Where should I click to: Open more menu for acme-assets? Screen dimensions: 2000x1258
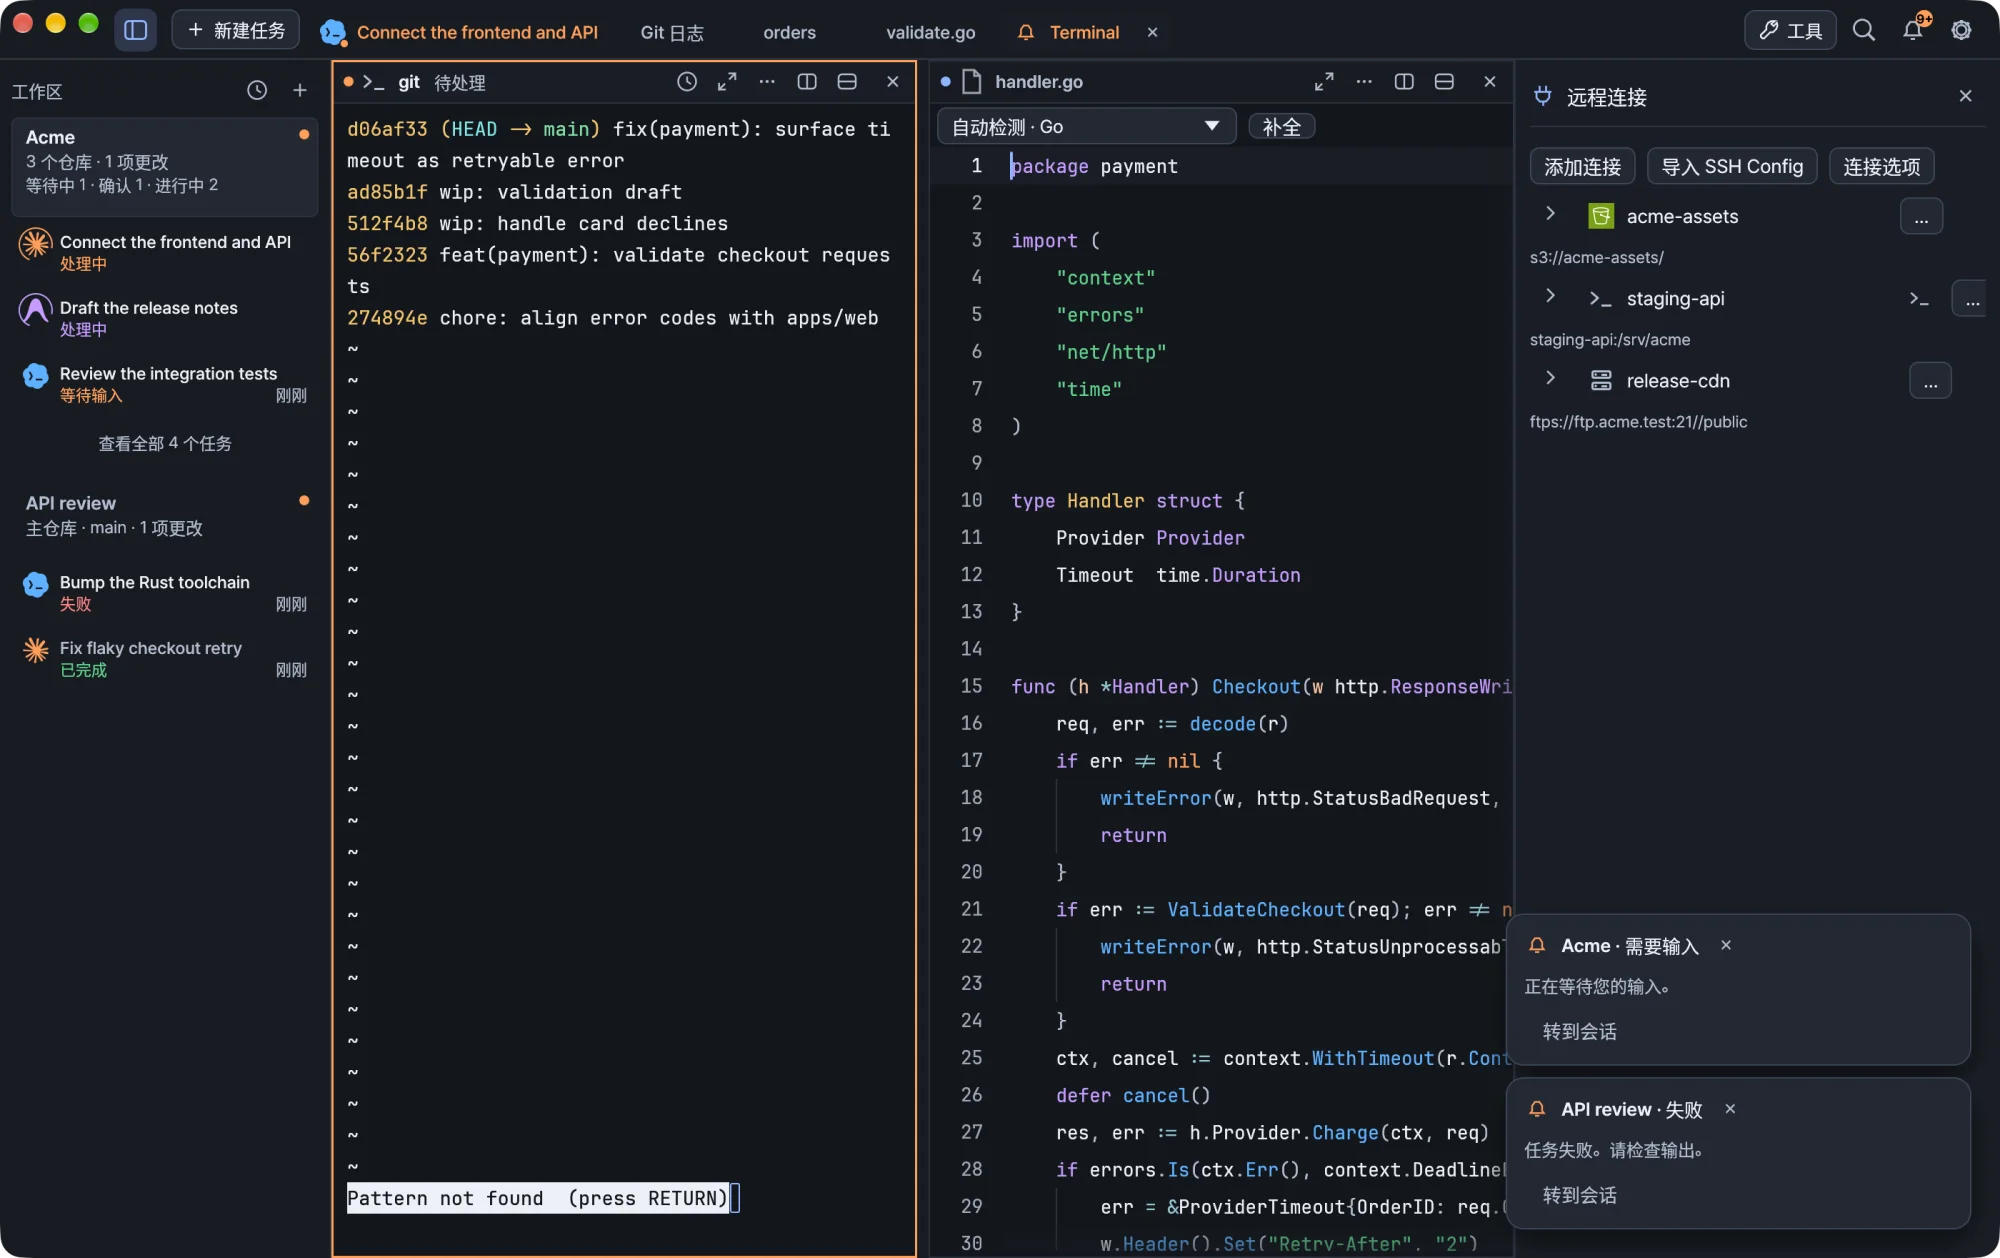tap(1921, 217)
